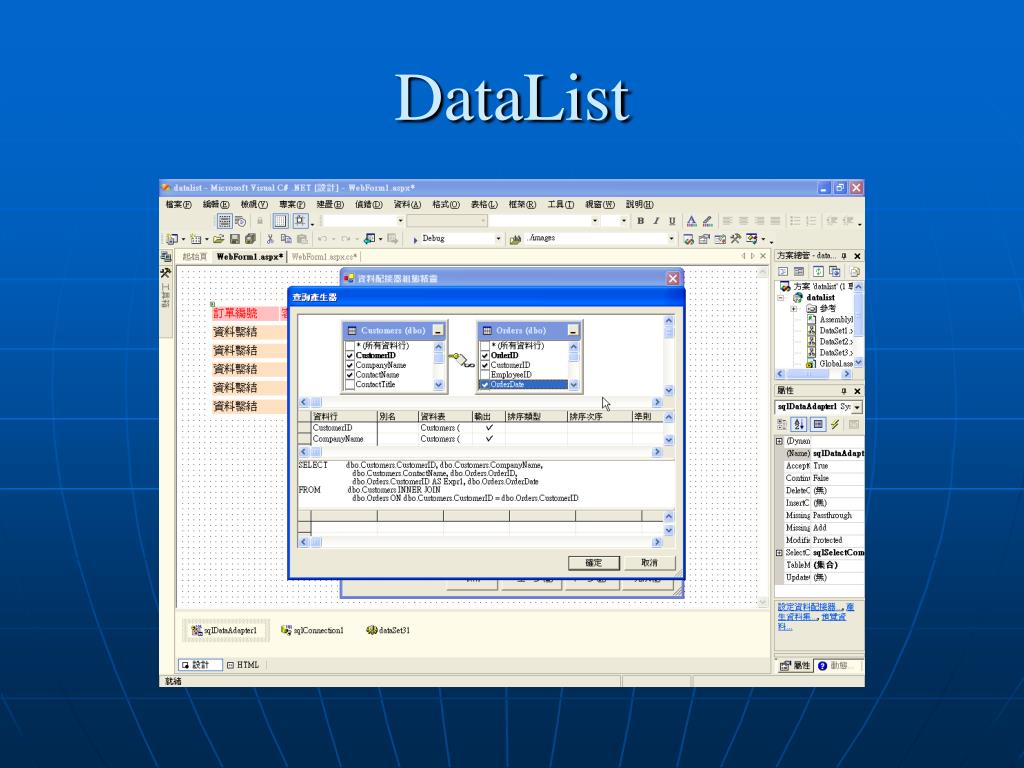Click the Start debugging play arrow

click(x=415, y=240)
